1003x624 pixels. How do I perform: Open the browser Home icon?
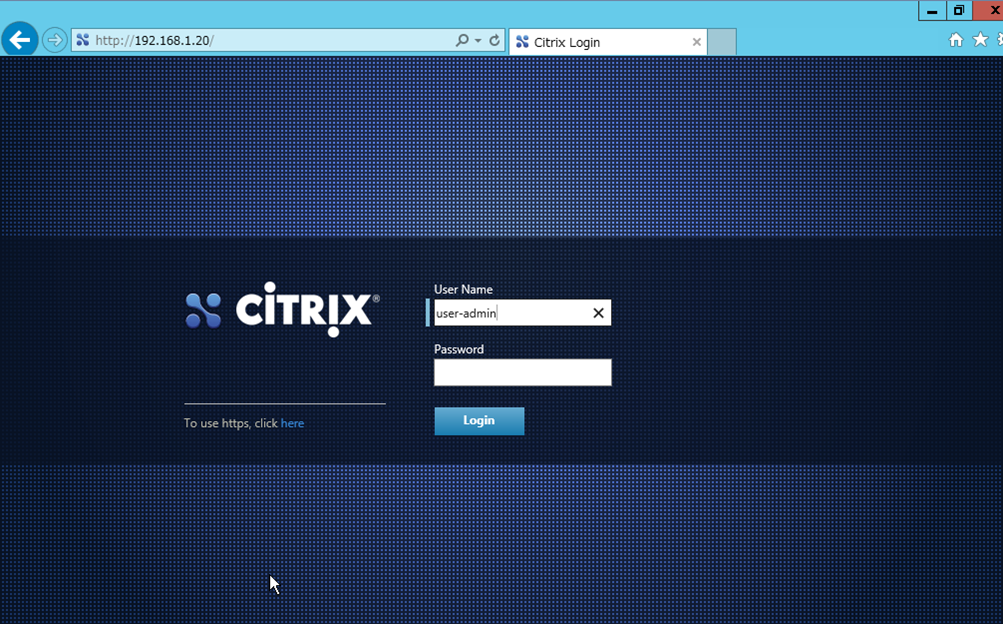956,40
